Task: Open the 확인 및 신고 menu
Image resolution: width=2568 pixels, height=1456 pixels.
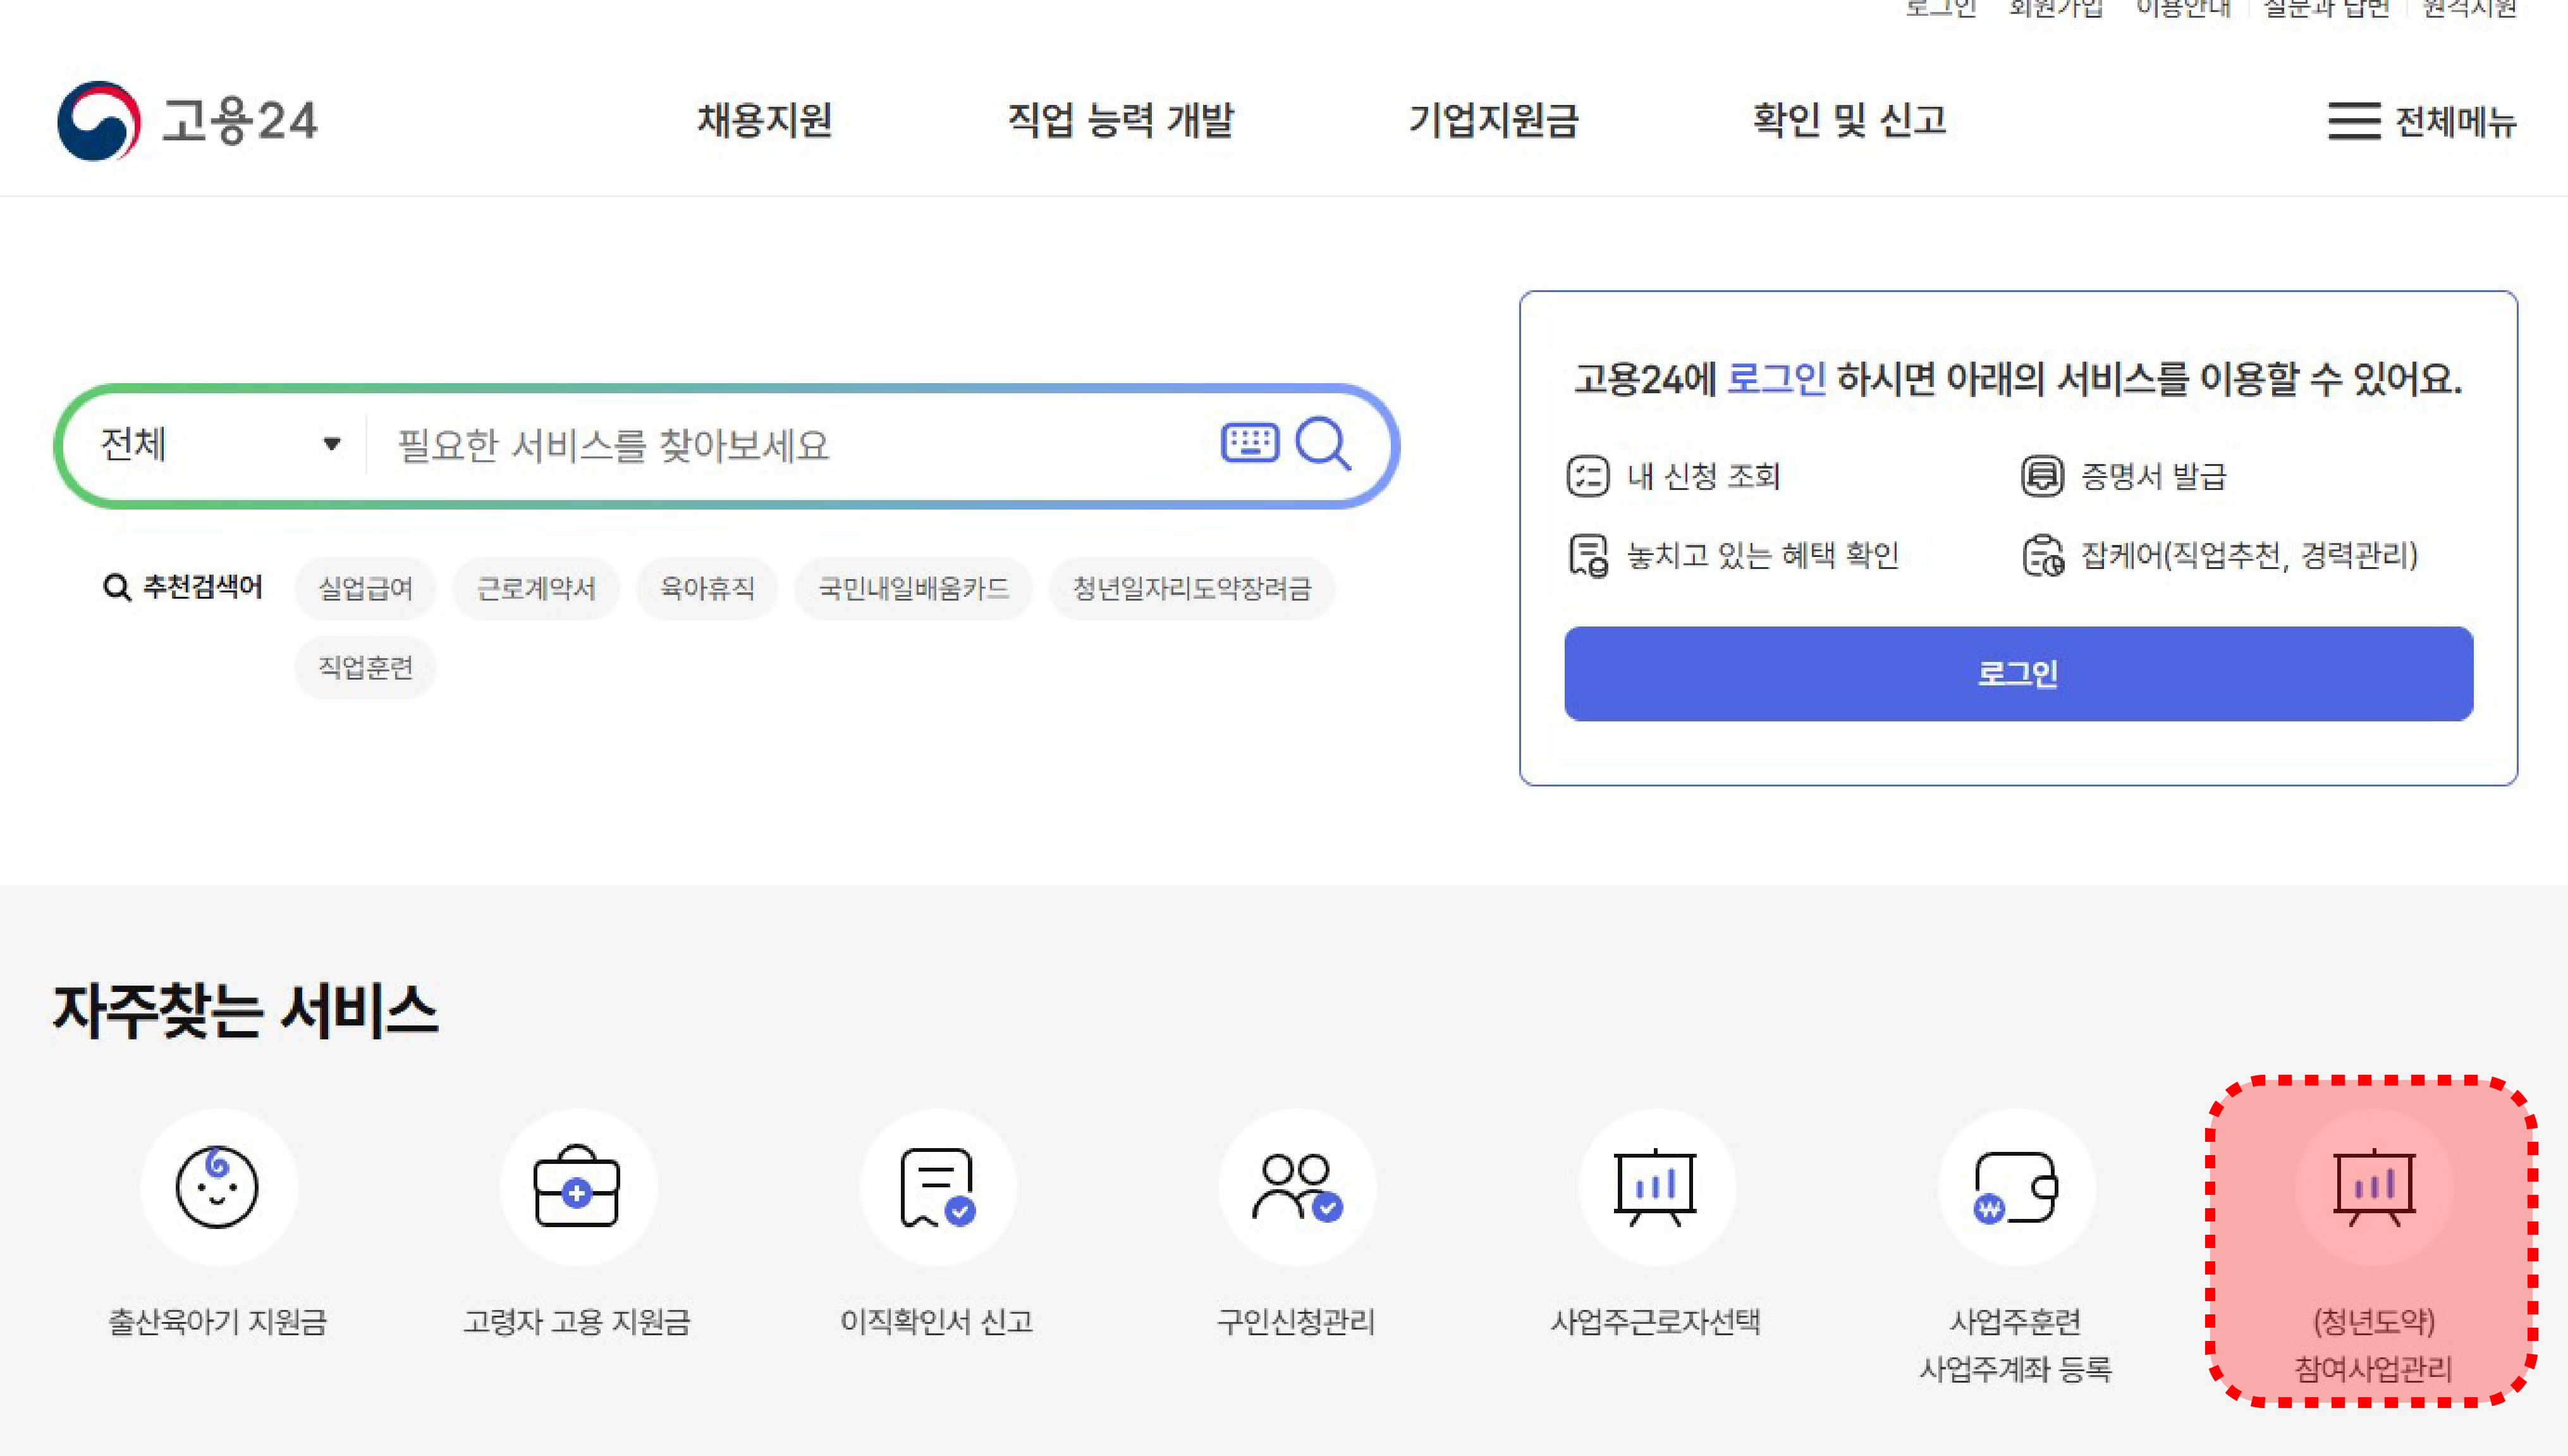Action: 1850,121
